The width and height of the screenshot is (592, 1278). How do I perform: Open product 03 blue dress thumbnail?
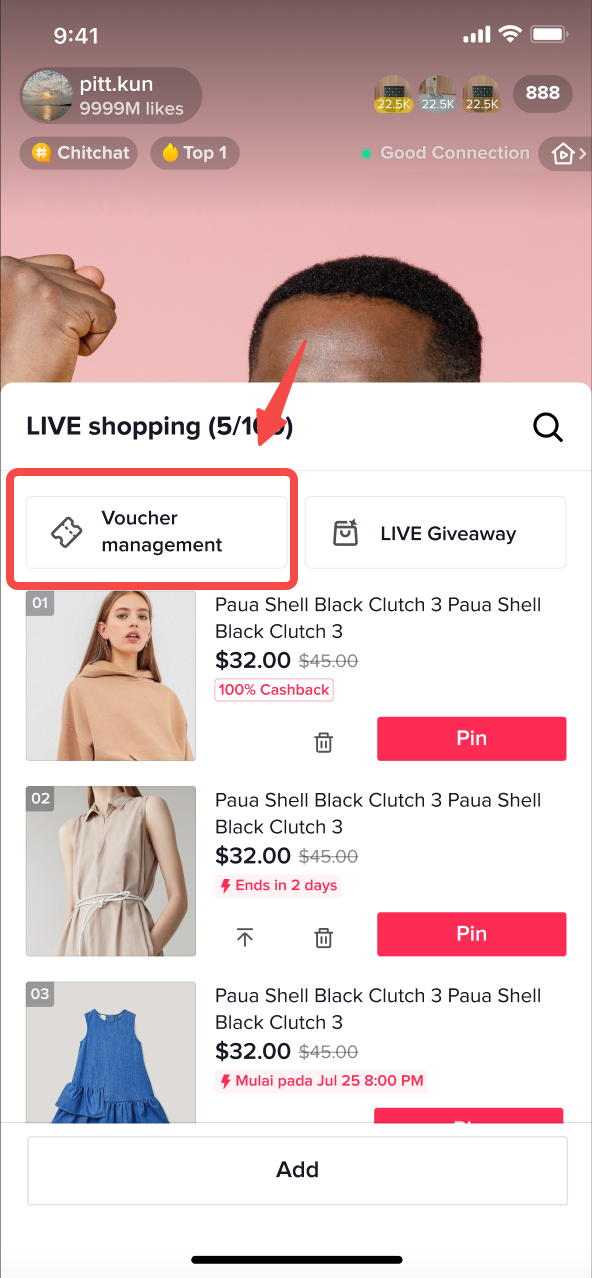(x=111, y=1052)
